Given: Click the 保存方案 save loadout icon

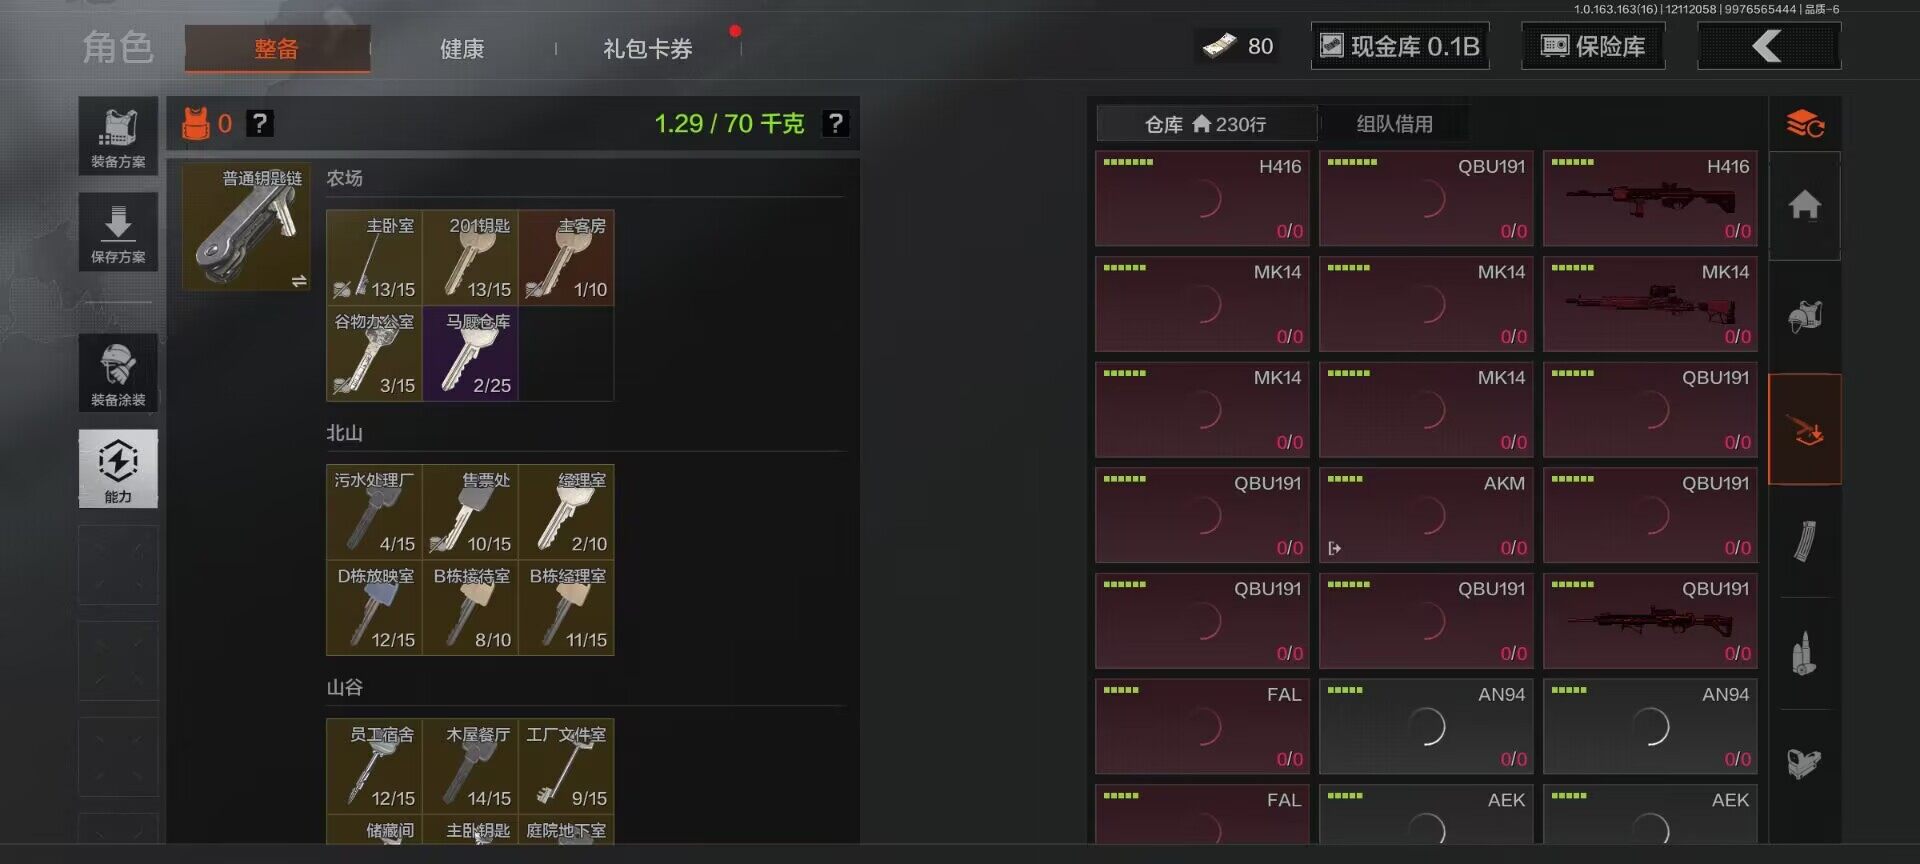Looking at the screenshot, I should tap(118, 232).
